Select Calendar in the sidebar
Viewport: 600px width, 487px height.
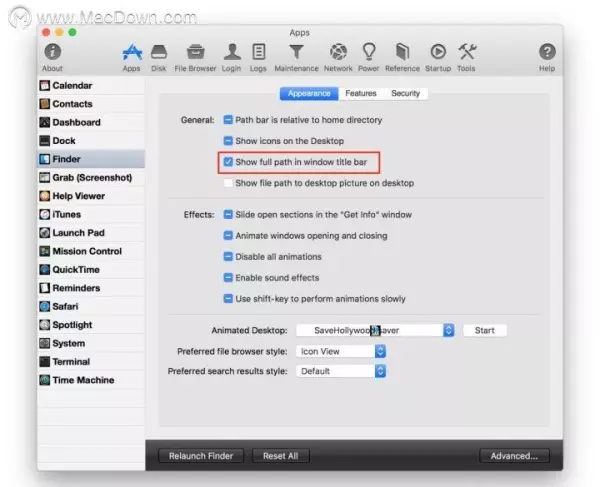pos(91,85)
